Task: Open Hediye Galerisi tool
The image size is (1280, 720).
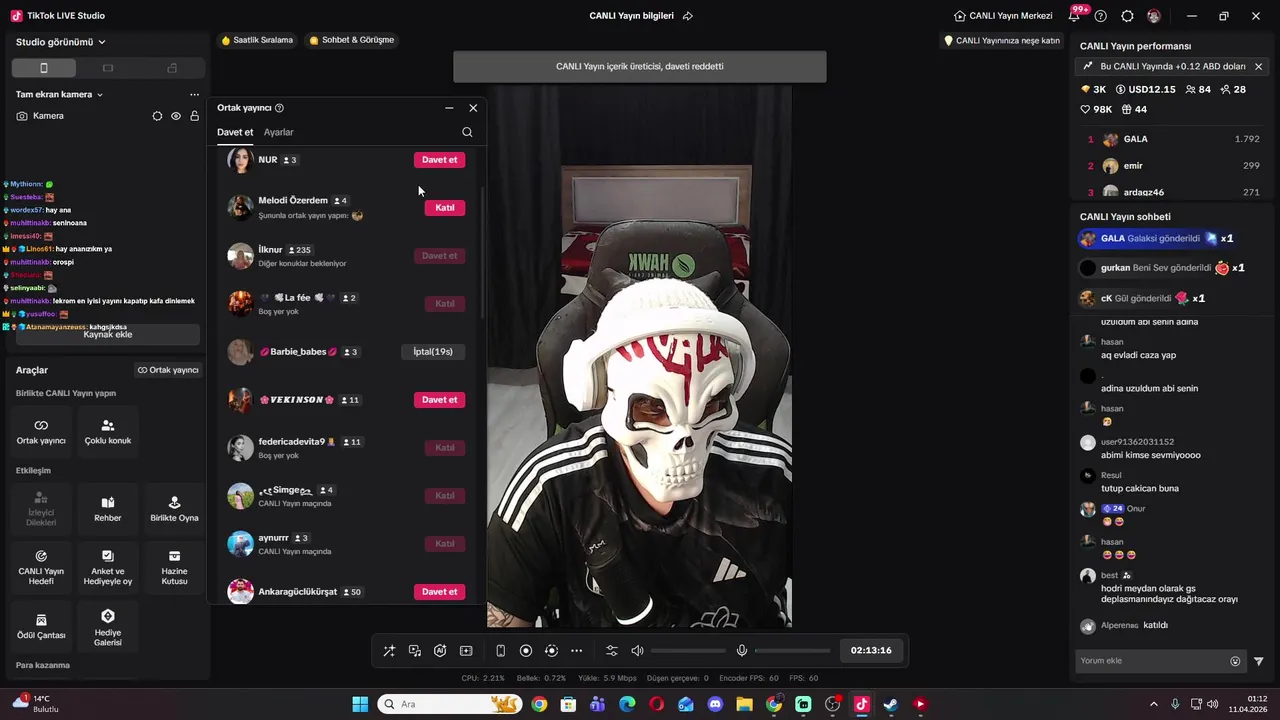Action: 108,626
